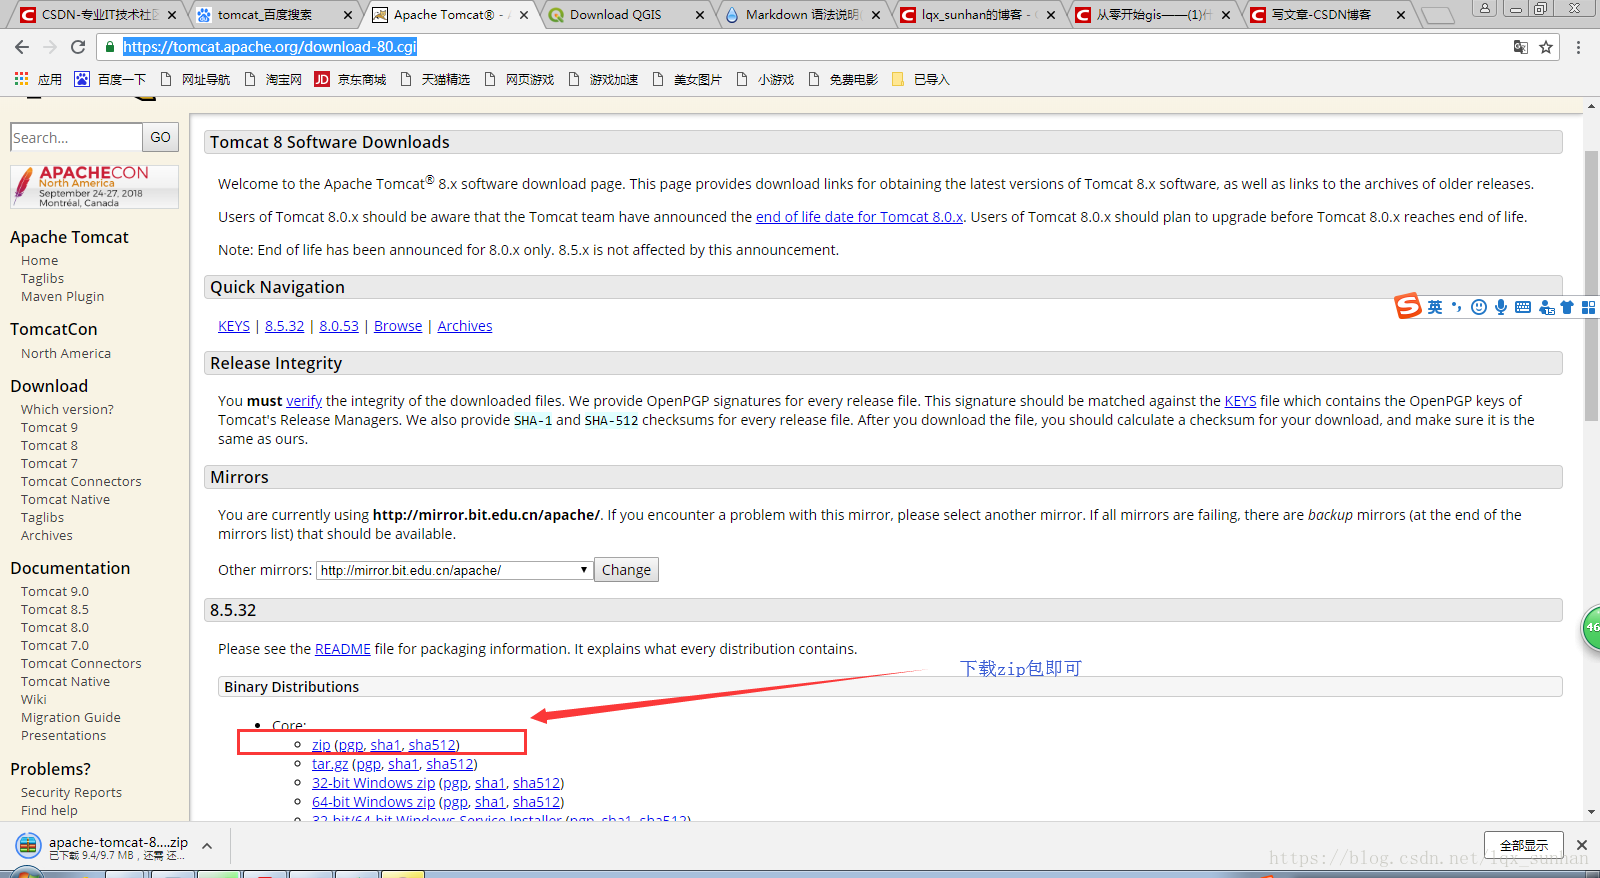Open a new browser tab
1600x878 pixels.
(1438, 15)
